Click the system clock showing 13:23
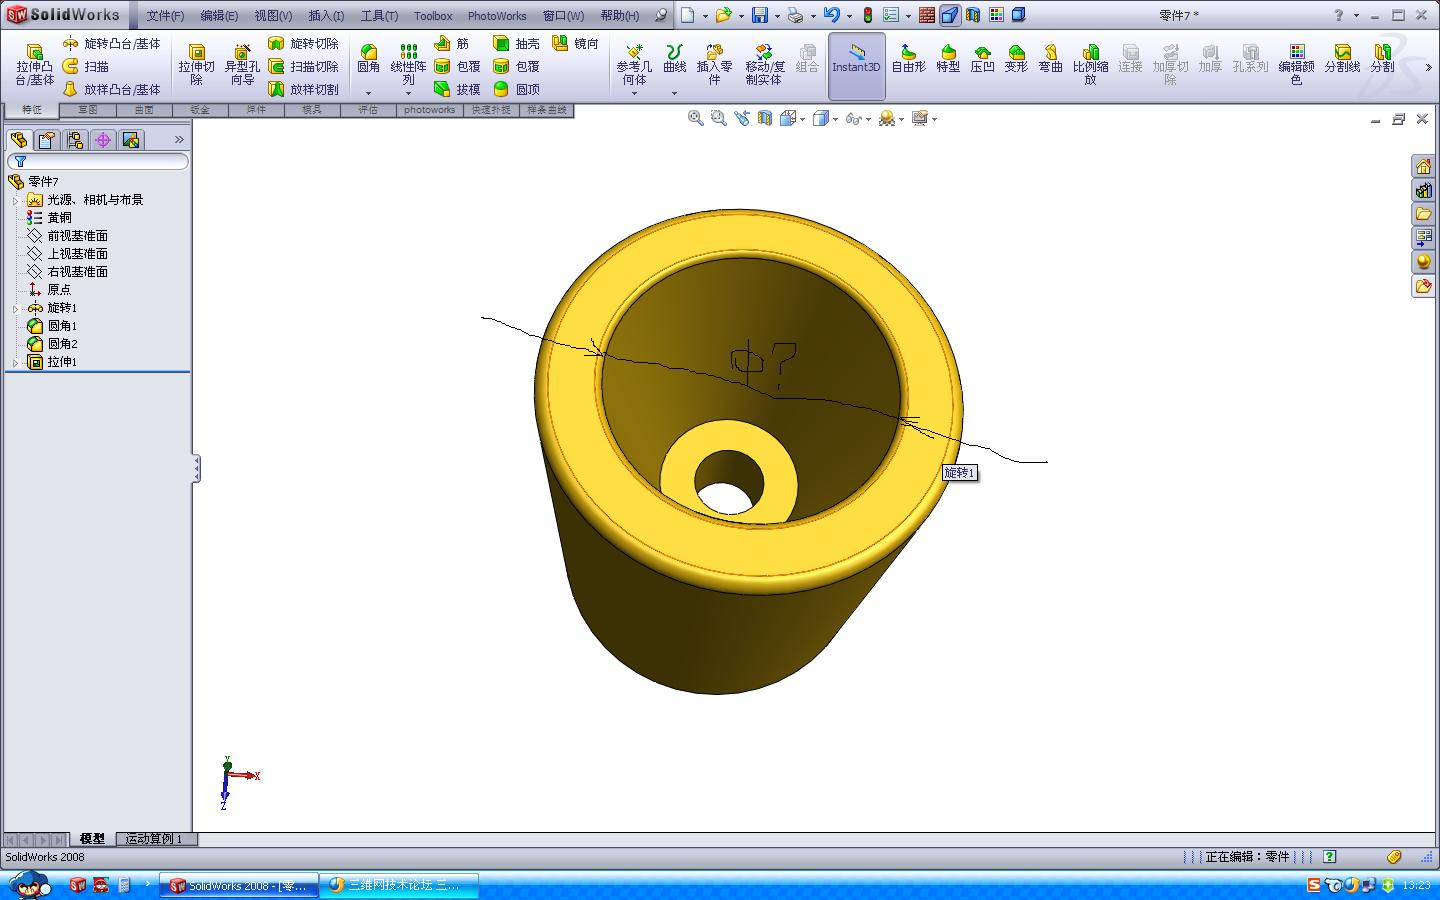The image size is (1440, 900). pos(1416,885)
